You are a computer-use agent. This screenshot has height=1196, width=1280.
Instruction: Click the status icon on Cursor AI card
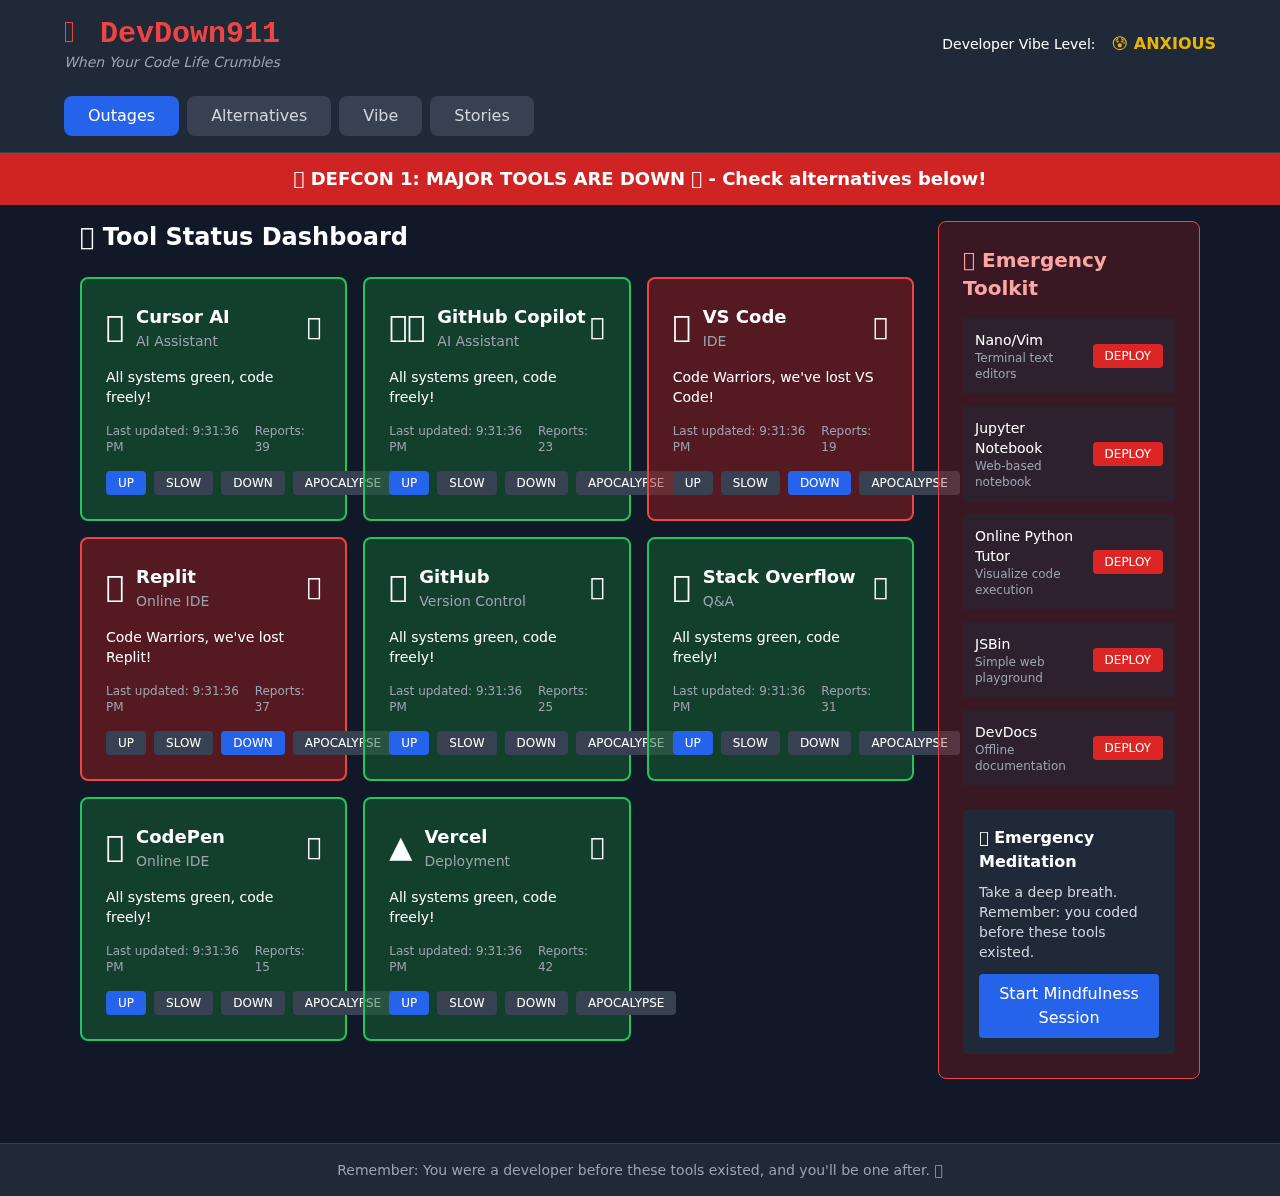(x=314, y=328)
